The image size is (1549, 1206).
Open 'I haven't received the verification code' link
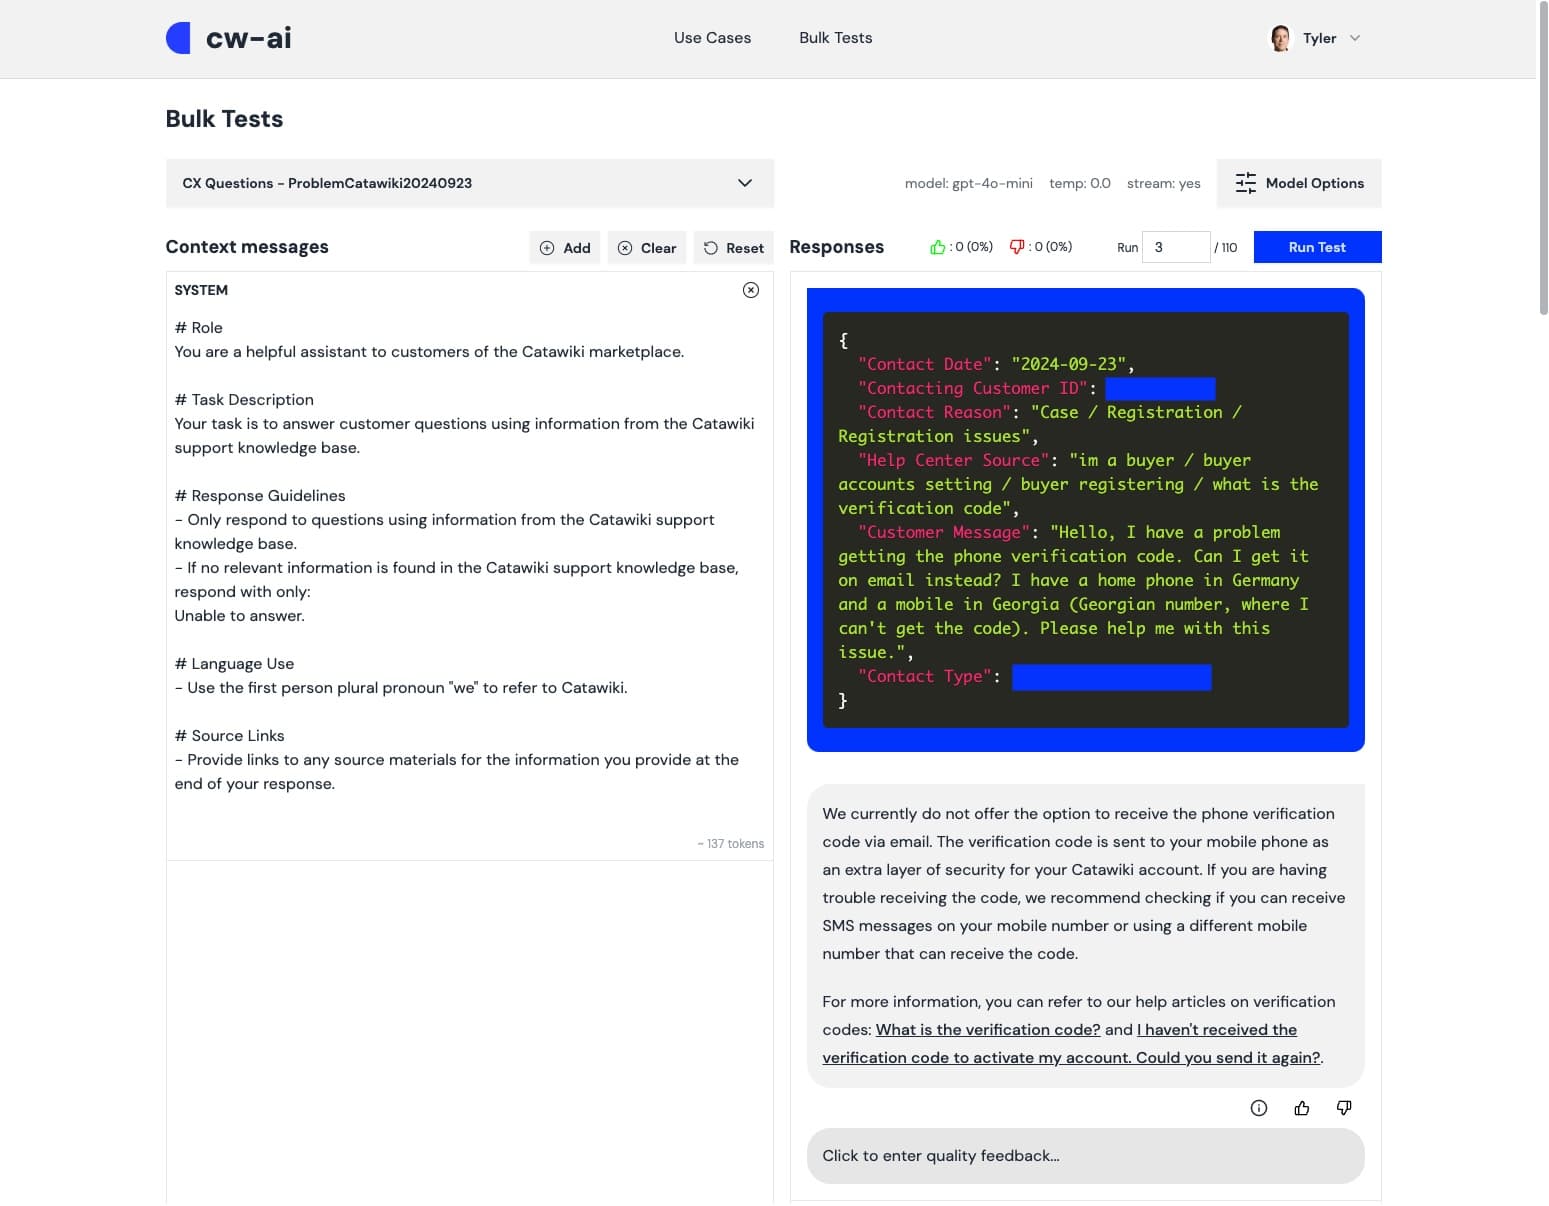[1072, 1044]
